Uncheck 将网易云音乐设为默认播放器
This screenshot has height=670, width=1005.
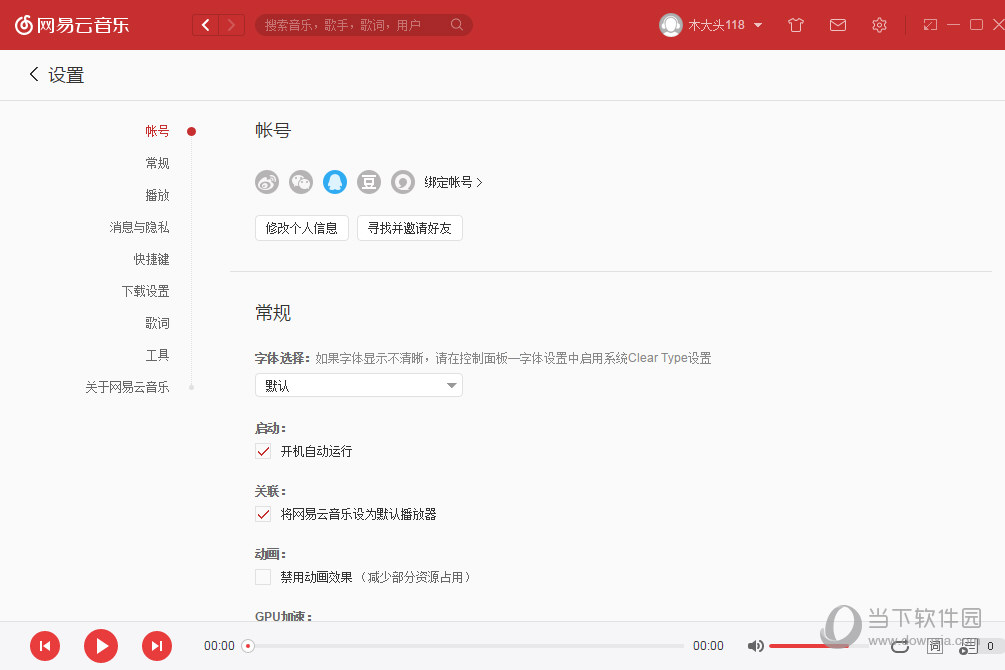[x=263, y=514]
